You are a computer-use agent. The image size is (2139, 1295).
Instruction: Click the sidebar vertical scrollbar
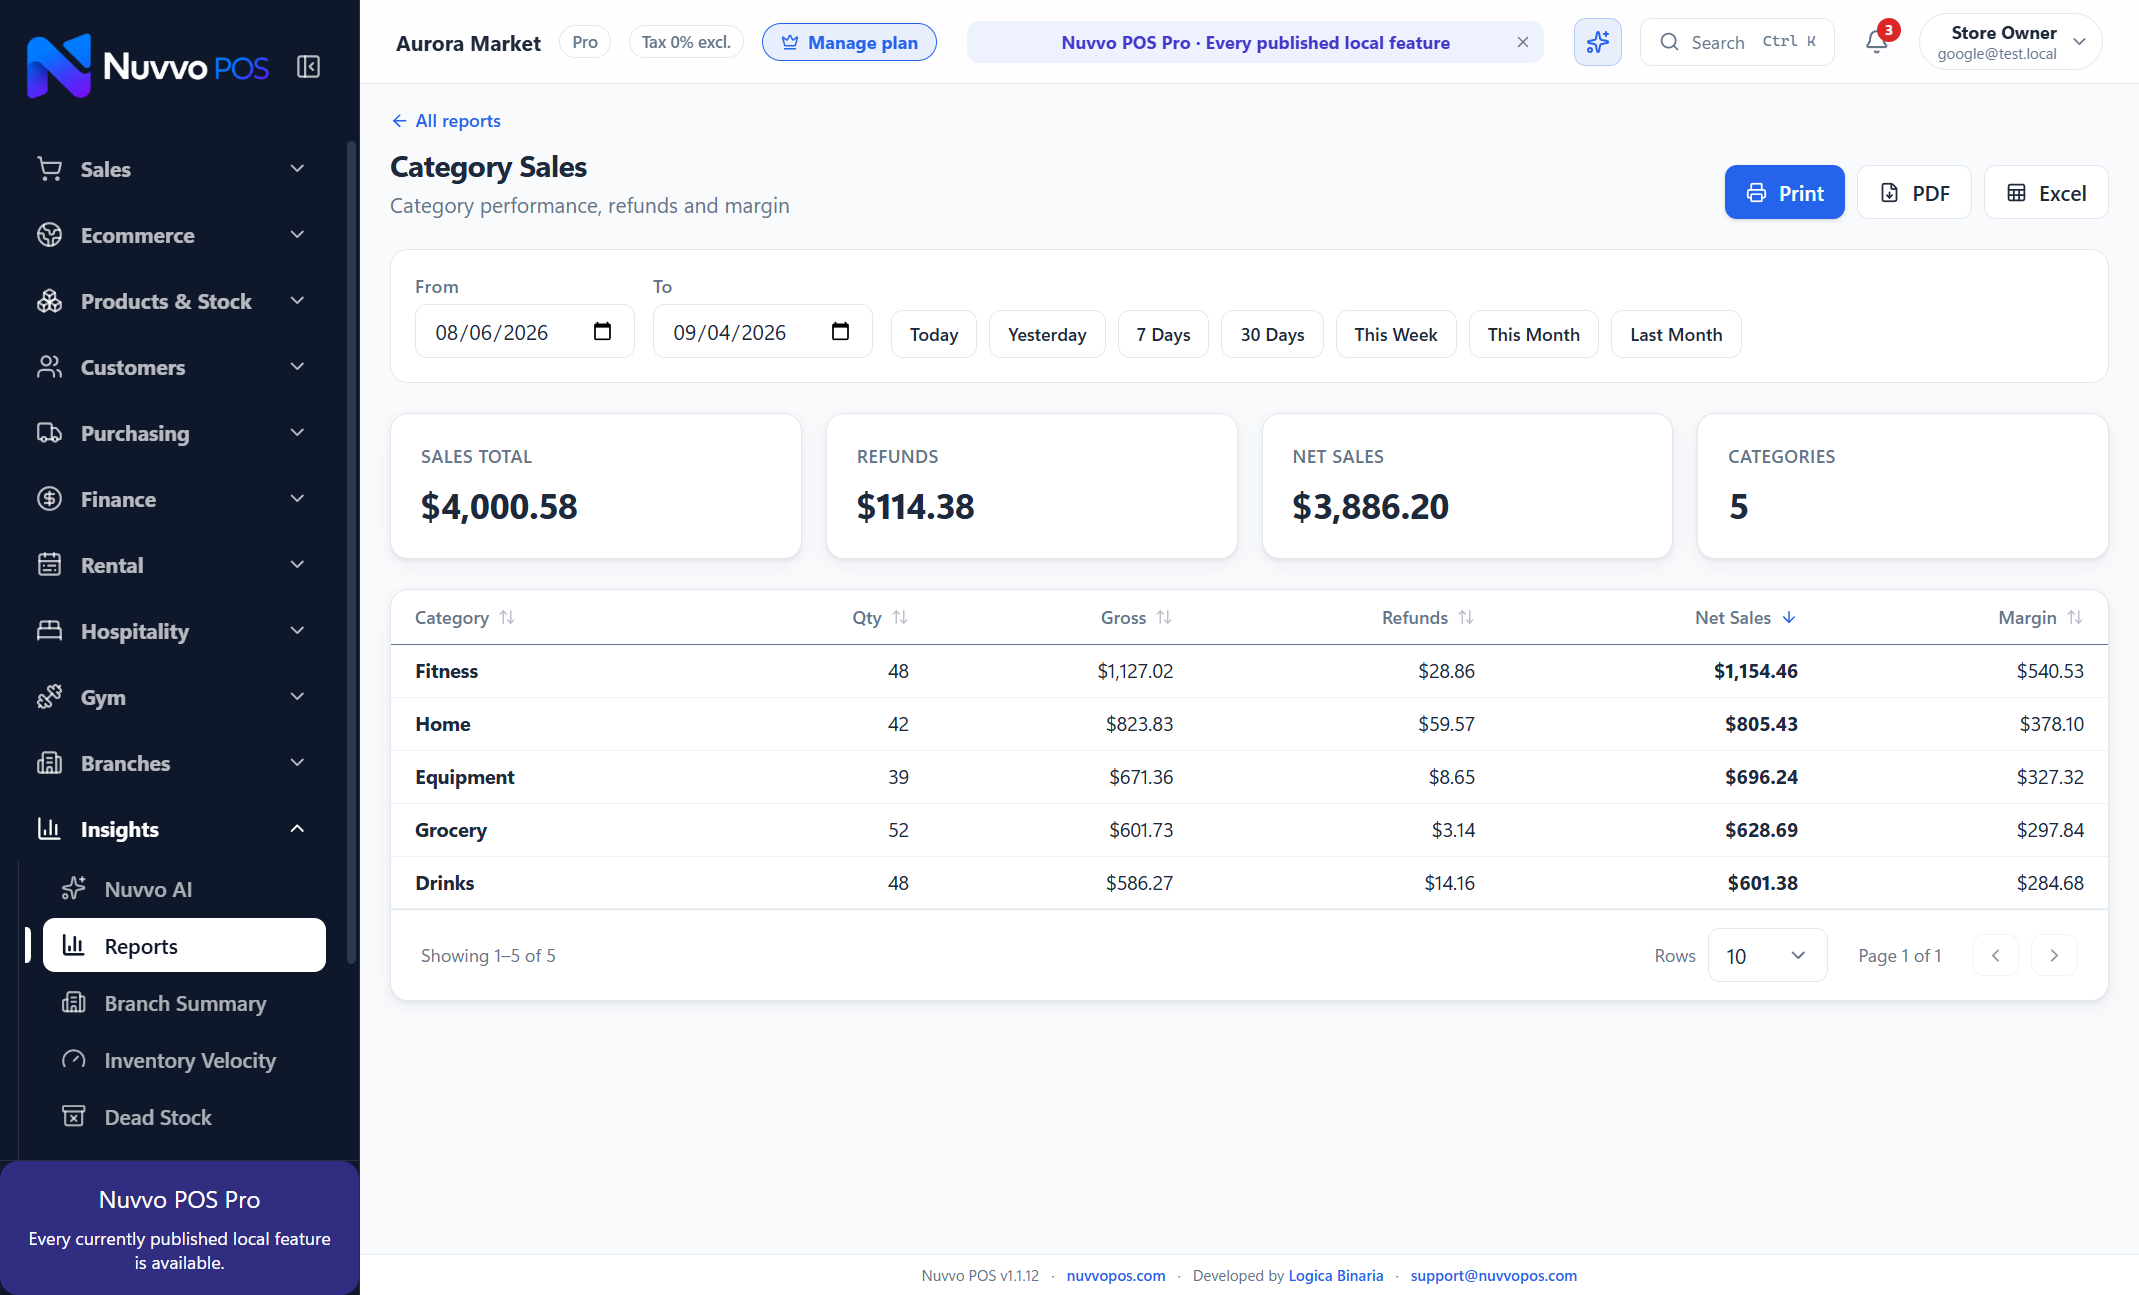[351, 550]
